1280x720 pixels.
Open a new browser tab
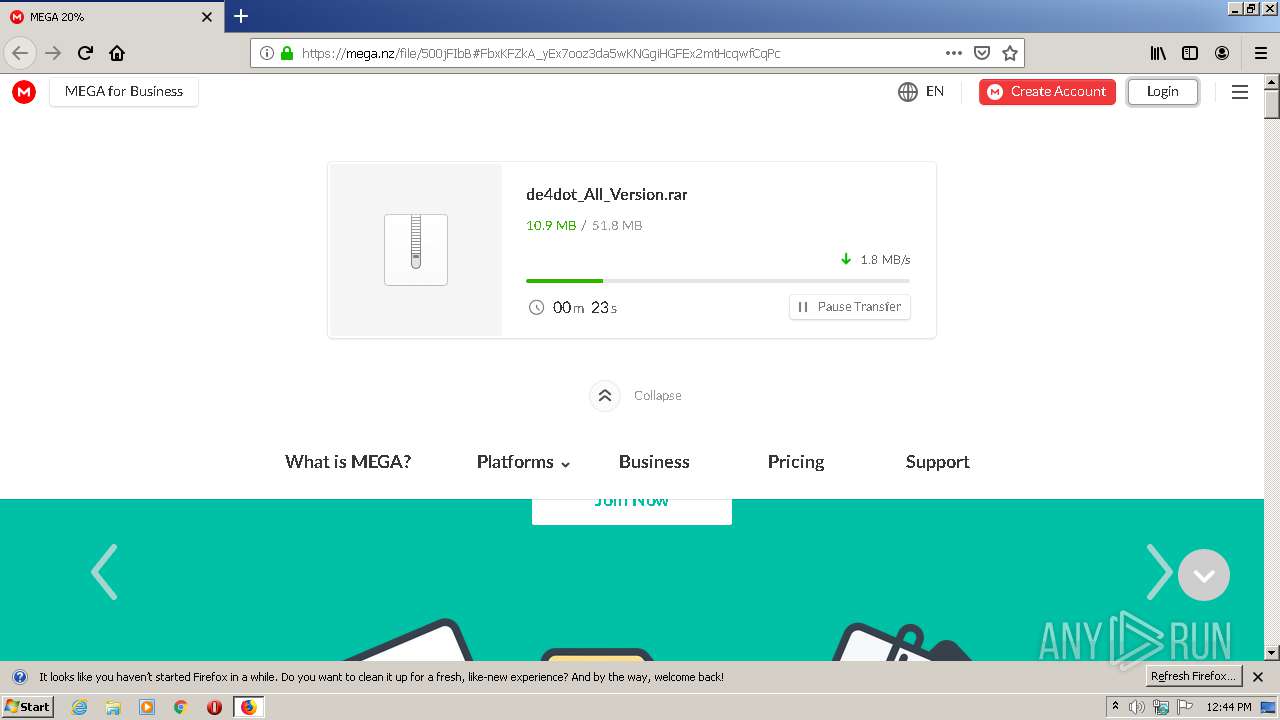(241, 16)
